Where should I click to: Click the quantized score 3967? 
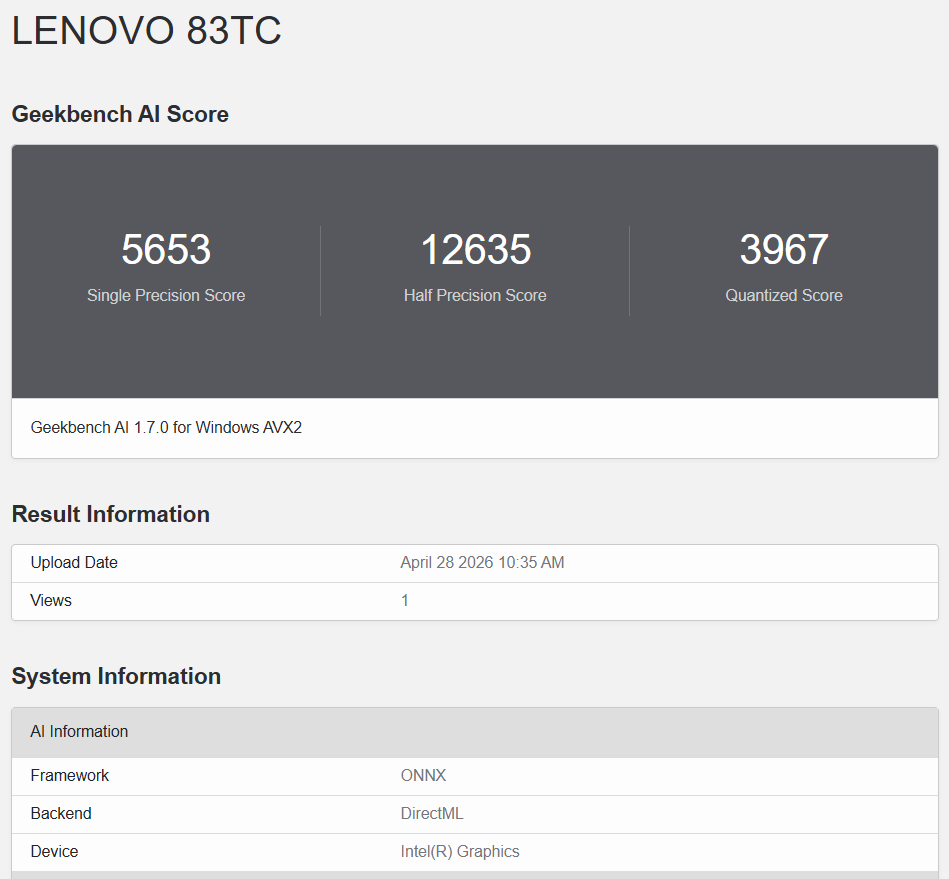(x=784, y=249)
